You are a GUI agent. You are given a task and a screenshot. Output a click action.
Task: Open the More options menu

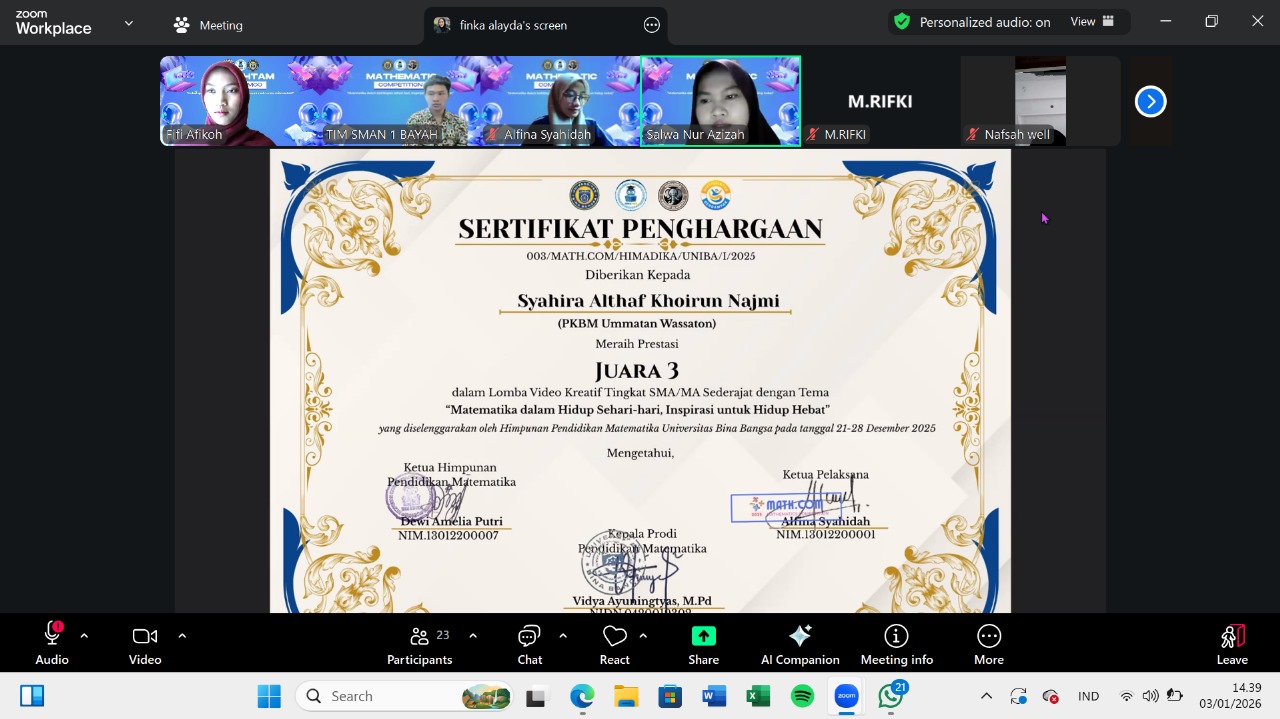click(x=988, y=644)
